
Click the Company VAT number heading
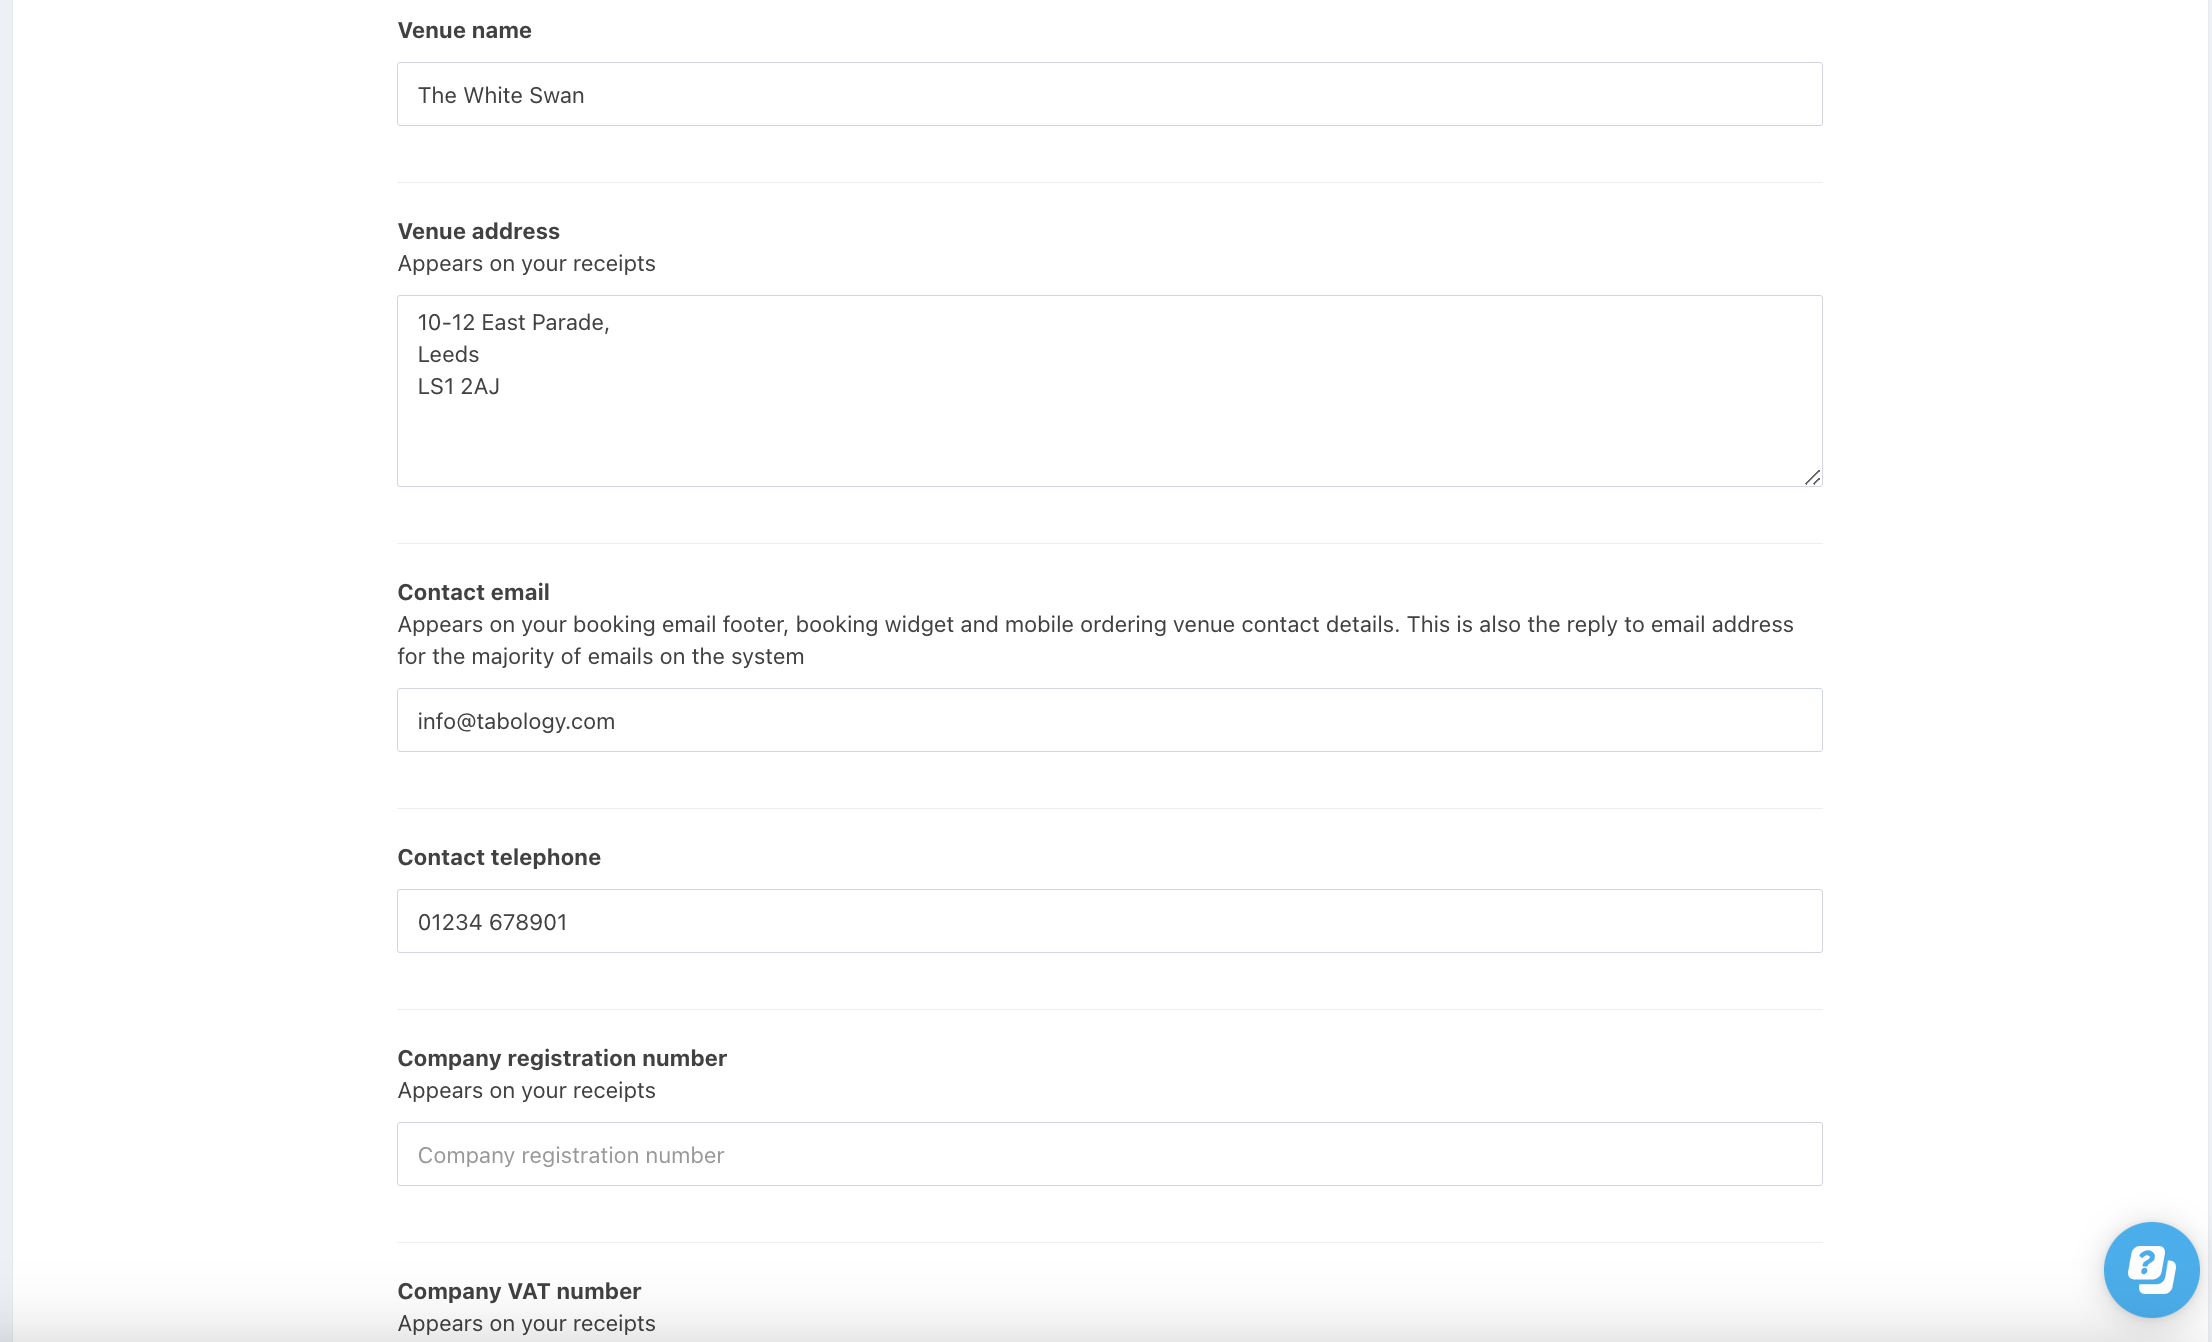pos(519,1291)
